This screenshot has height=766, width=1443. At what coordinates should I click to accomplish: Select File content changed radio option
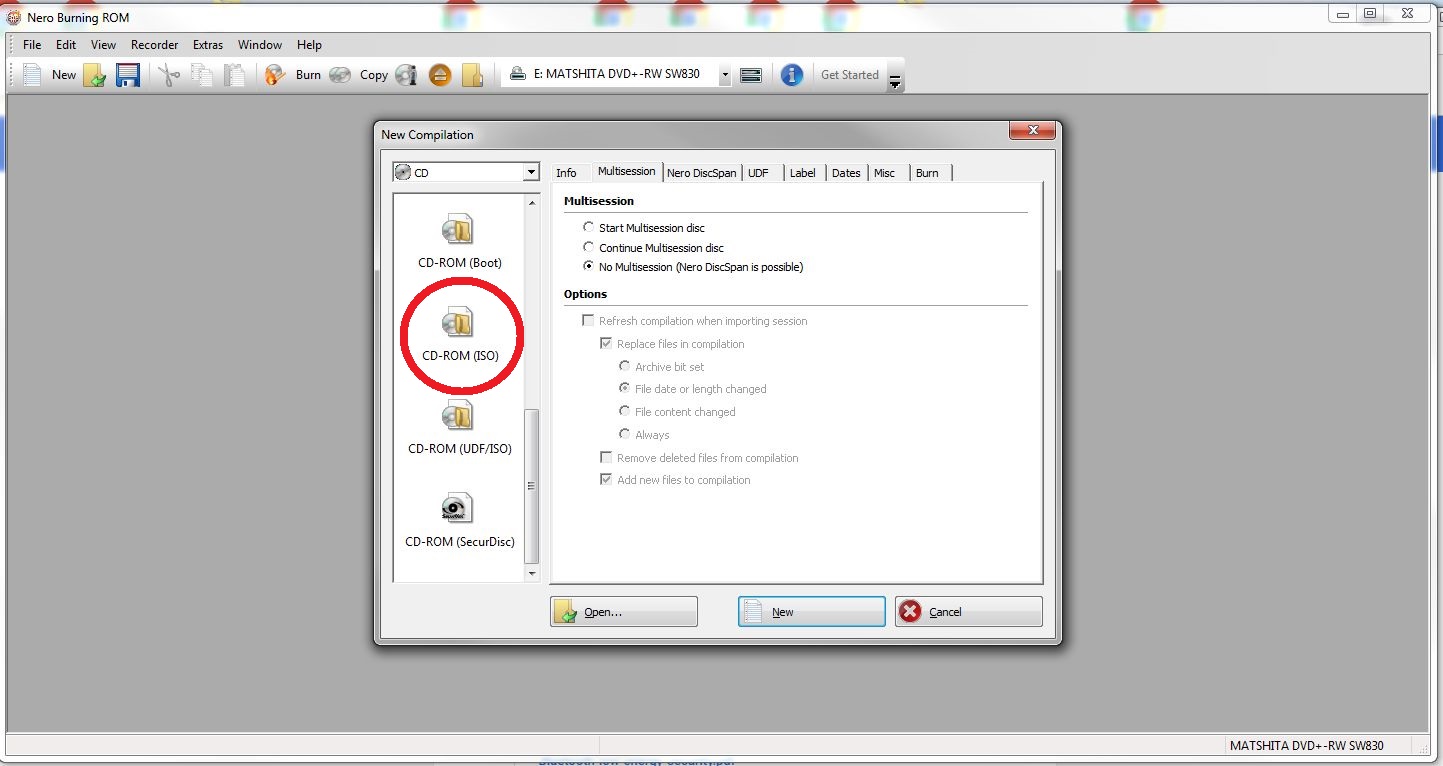pyautogui.click(x=625, y=412)
